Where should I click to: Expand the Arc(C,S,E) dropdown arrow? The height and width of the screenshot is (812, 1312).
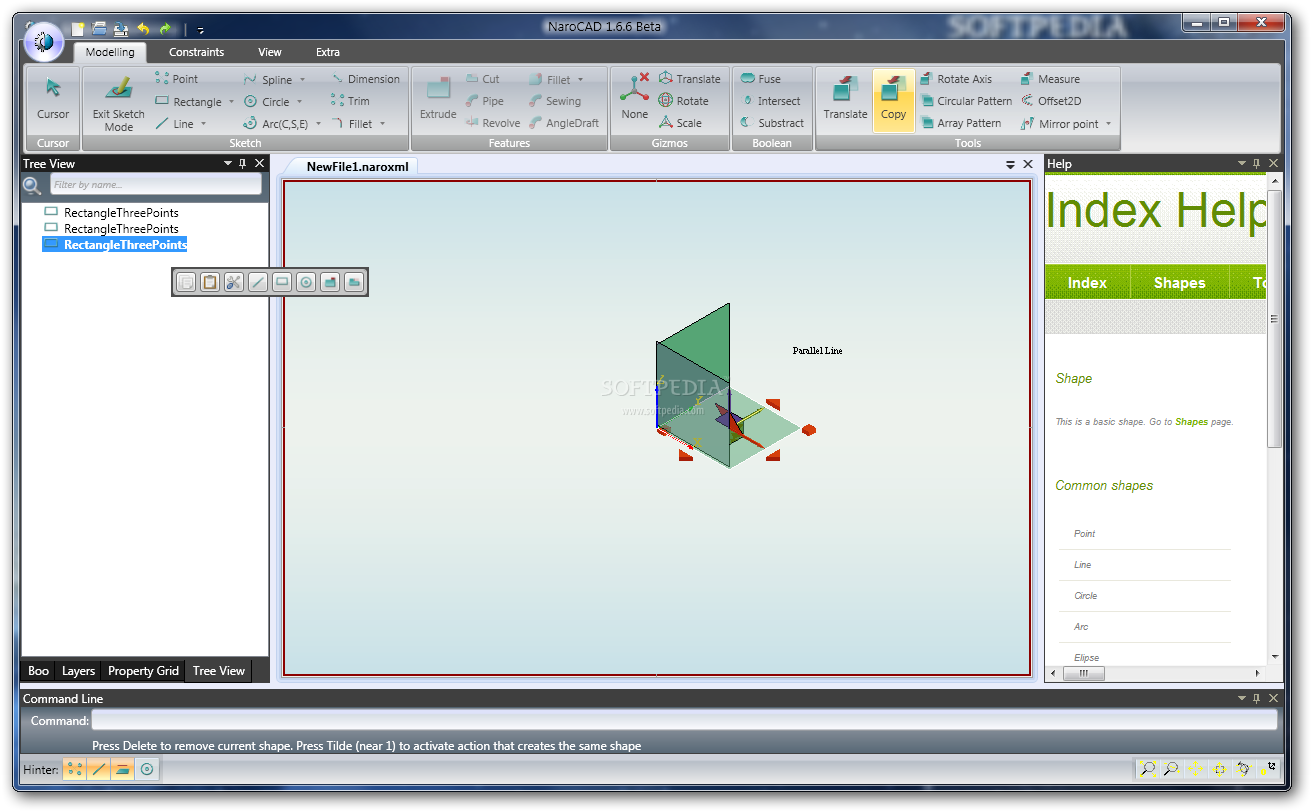[x=318, y=124]
